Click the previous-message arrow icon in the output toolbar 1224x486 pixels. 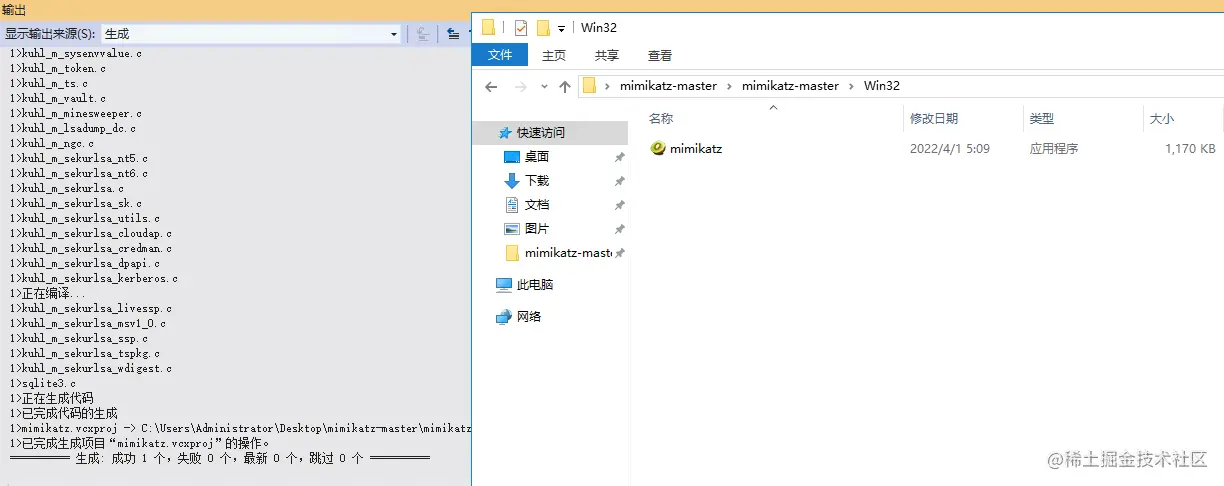(x=453, y=33)
